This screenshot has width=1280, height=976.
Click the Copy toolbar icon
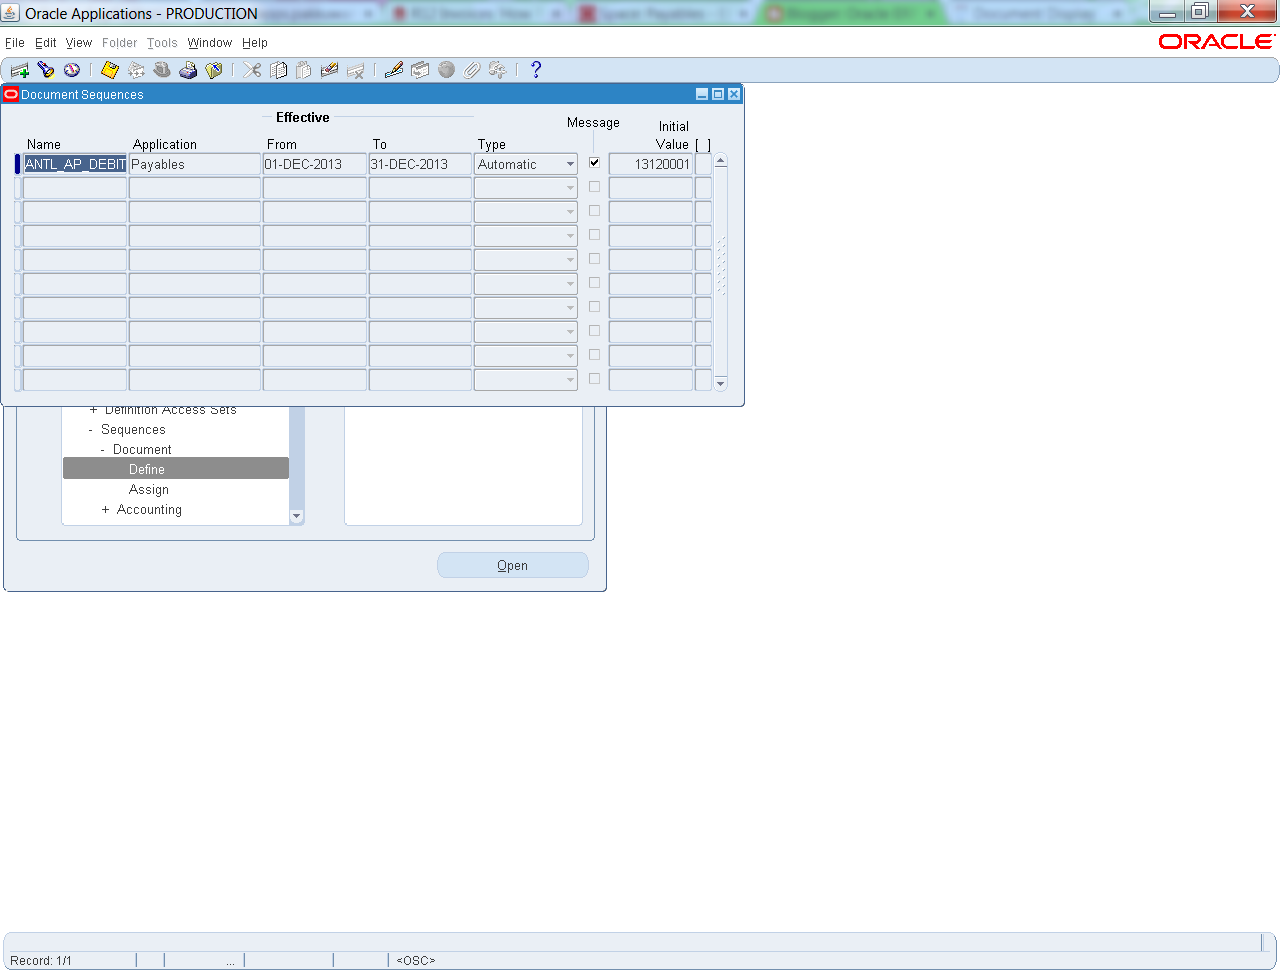[x=278, y=70]
